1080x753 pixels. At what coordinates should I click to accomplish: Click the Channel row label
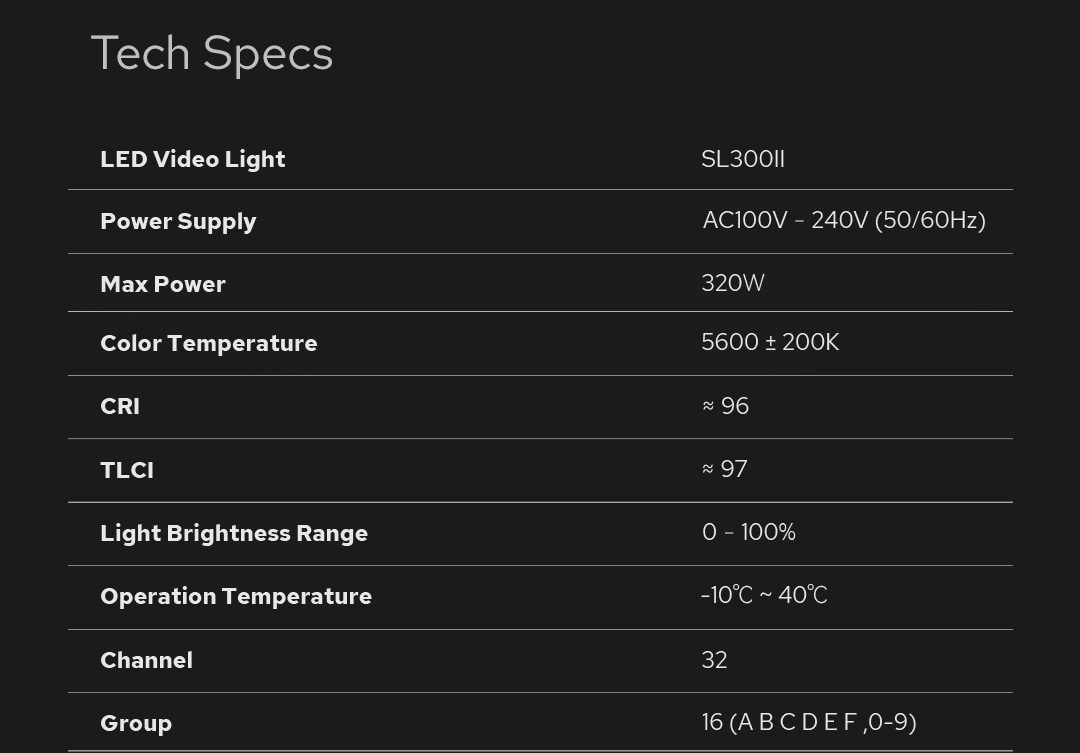[146, 660]
